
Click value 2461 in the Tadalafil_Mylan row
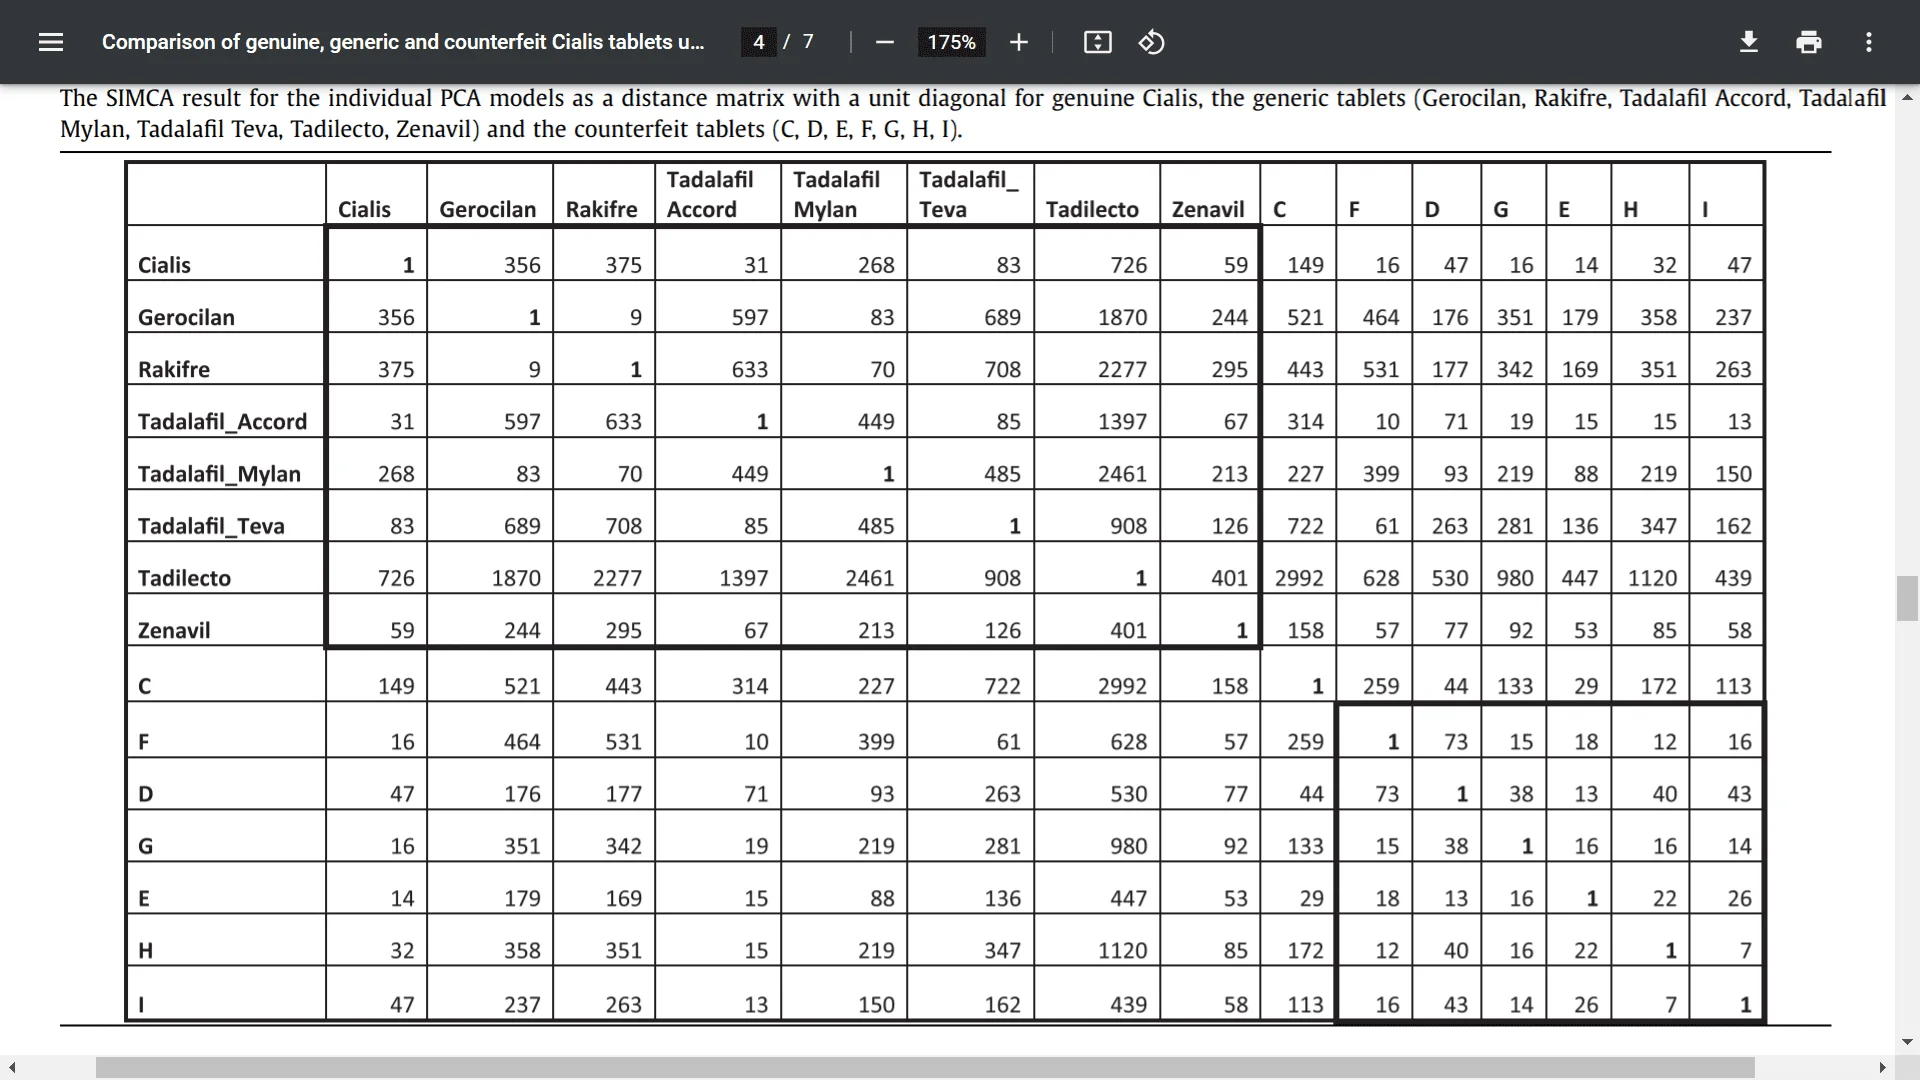[1122, 474]
